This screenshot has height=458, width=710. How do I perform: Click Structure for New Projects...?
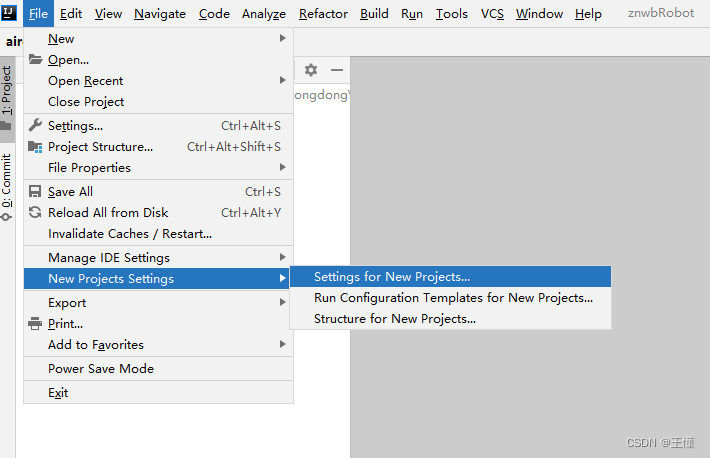[x=451, y=318]
